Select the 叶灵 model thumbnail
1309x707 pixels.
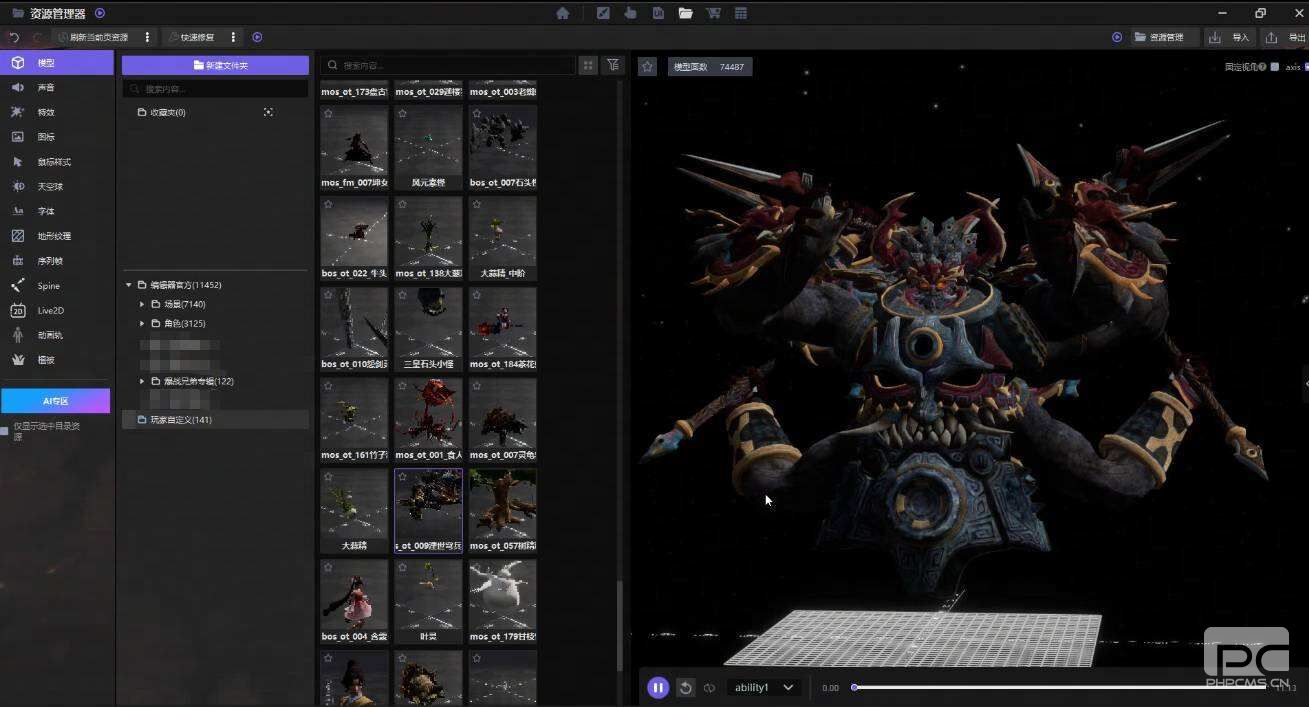428,601
